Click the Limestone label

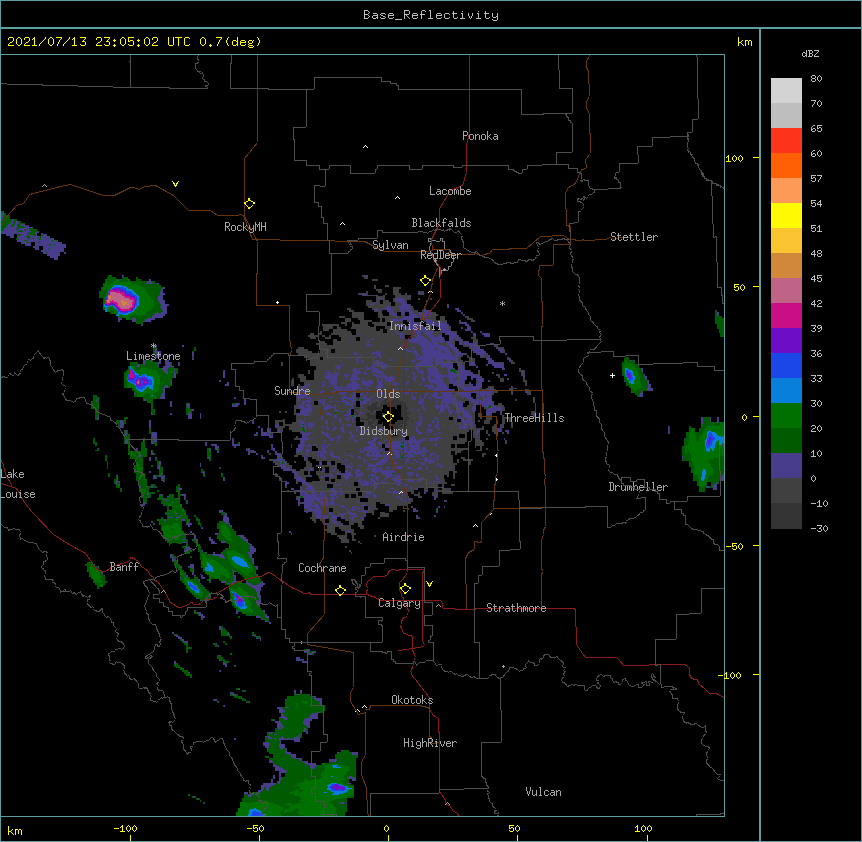[x=153, y=356]
